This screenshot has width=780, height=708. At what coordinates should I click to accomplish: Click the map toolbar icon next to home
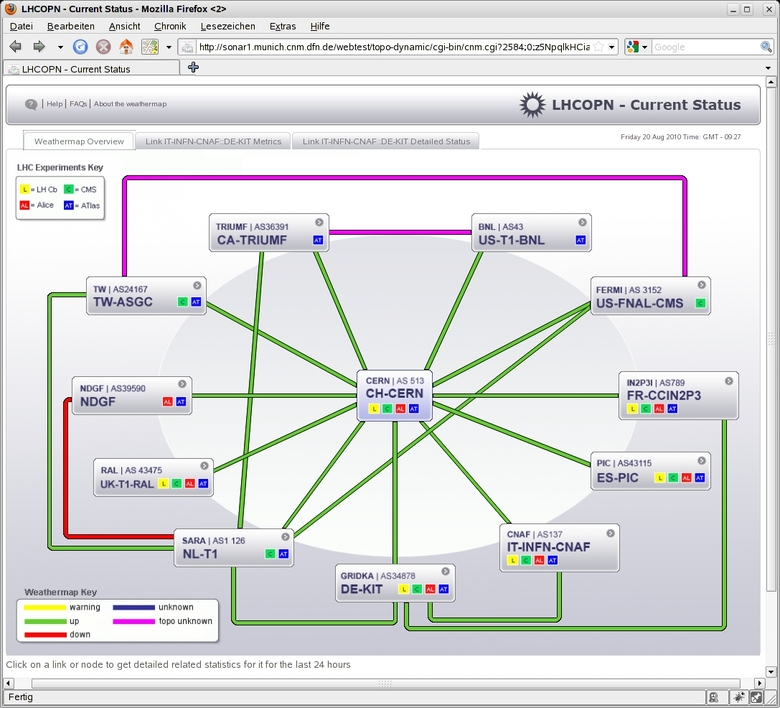tap(150, 47)
